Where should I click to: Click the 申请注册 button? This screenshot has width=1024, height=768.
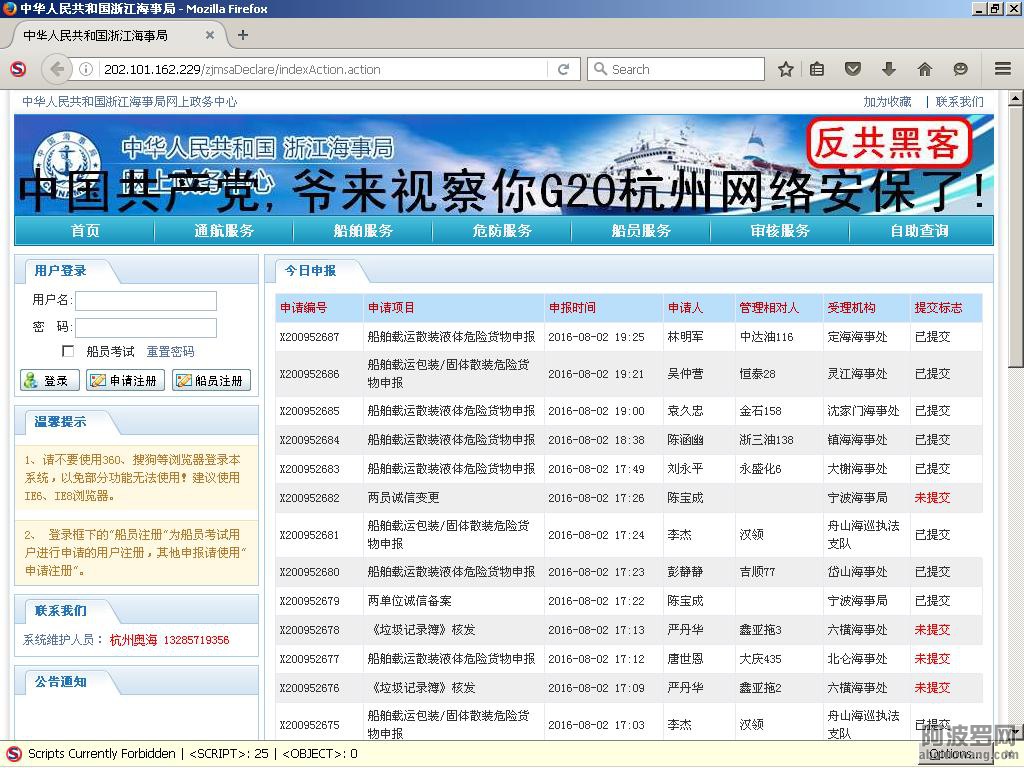[125, 381]
